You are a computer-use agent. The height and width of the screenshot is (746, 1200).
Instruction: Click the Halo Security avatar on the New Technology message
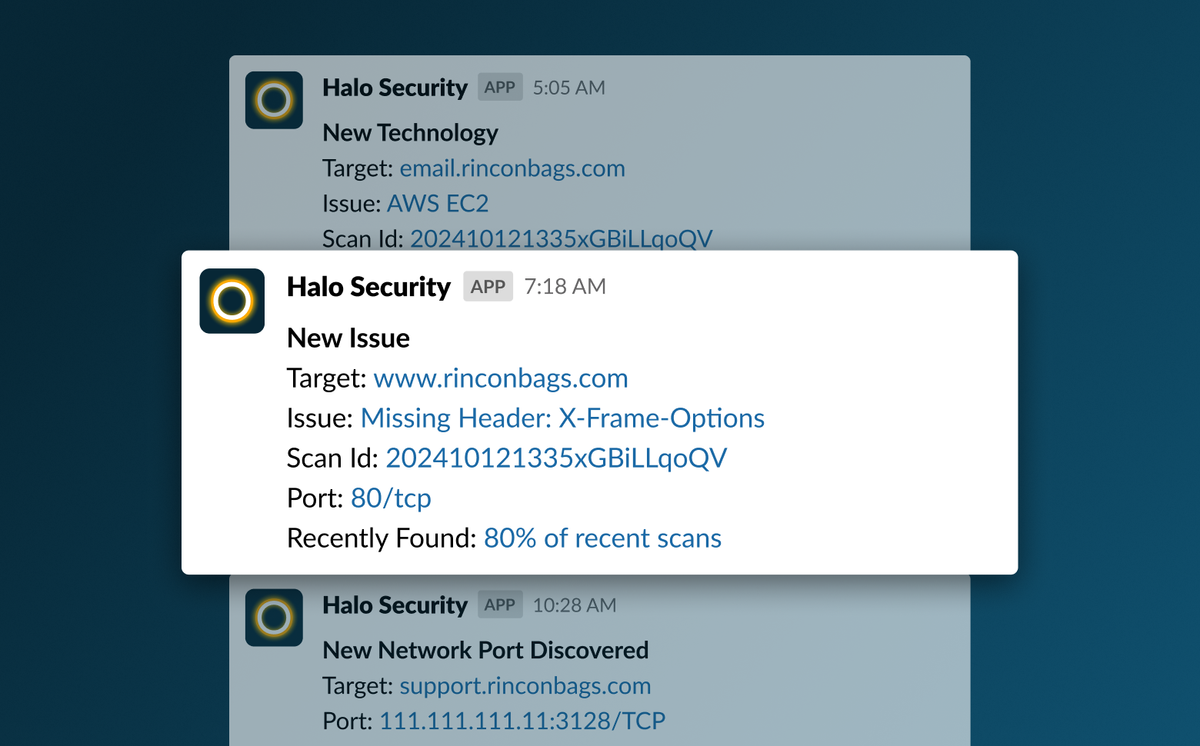click(273, 100)
